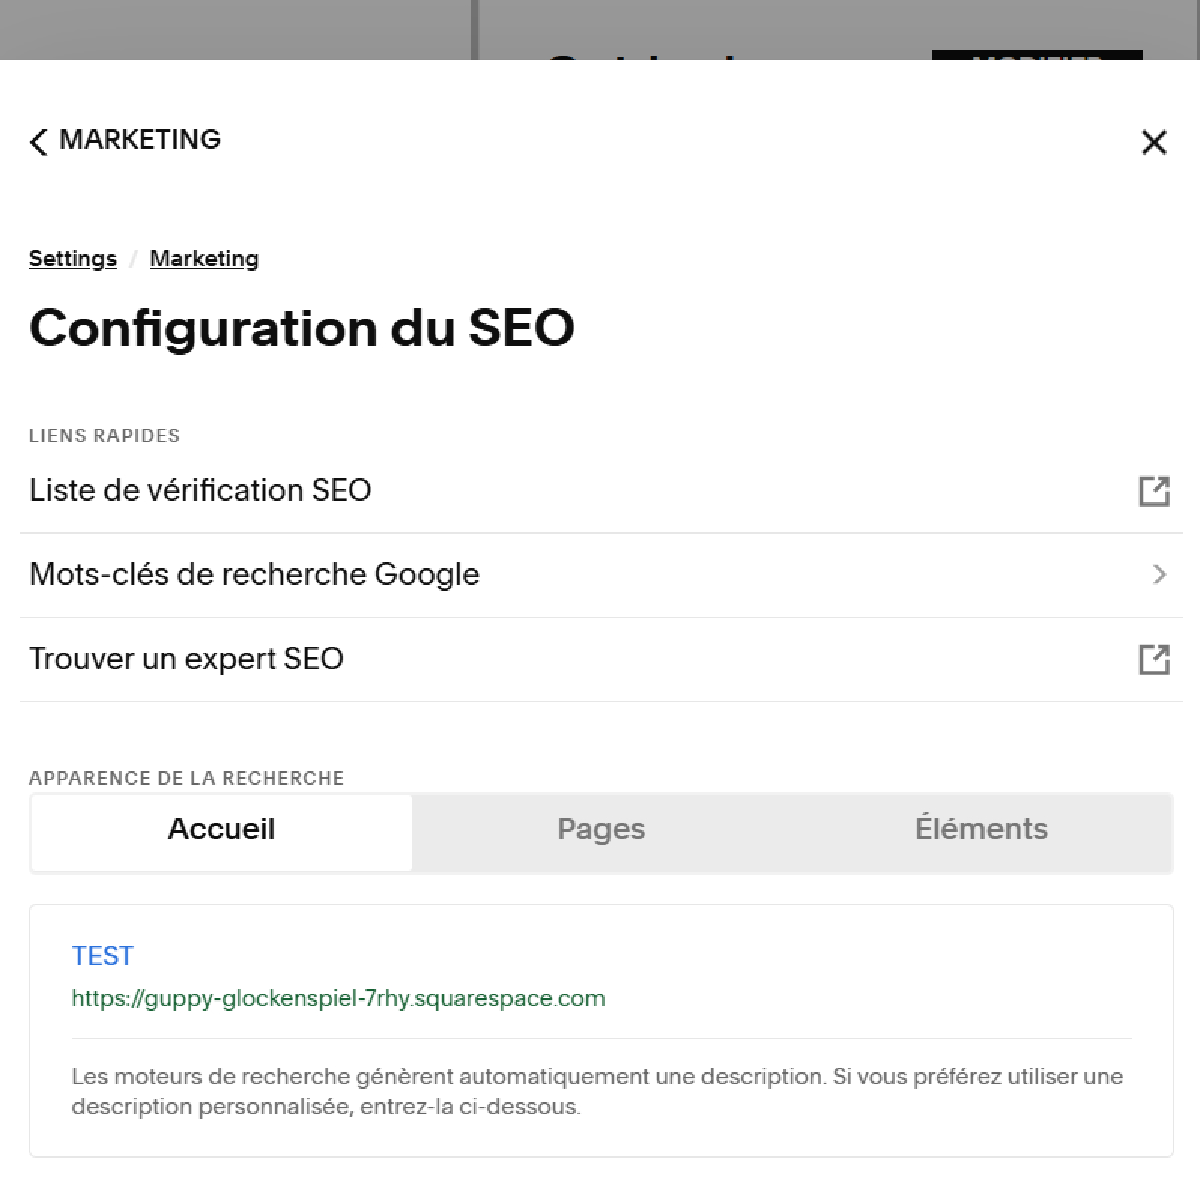Click the back chevron icon beside MARKETING
Image resolution: width=1200 pixels, height=1200 pixels.
pyautogui.click(x=38, y=142)
